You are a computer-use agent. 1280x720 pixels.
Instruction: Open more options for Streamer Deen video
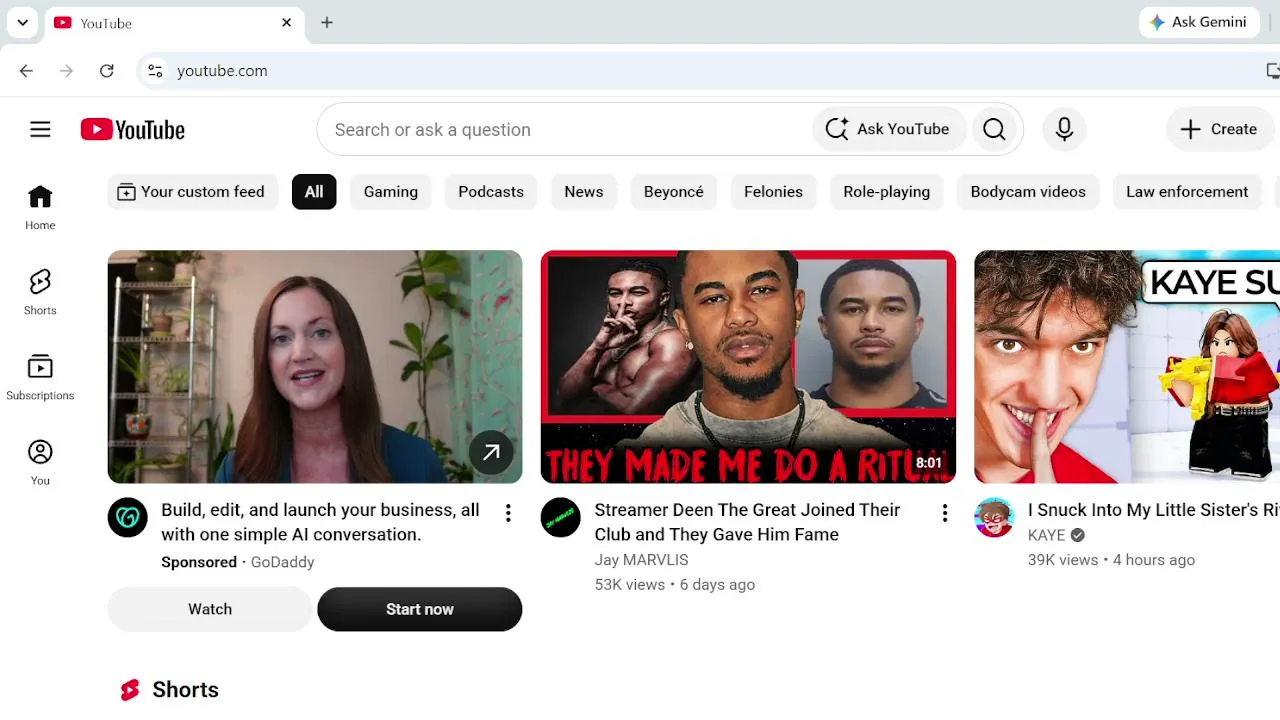click(x=944, y=513)
